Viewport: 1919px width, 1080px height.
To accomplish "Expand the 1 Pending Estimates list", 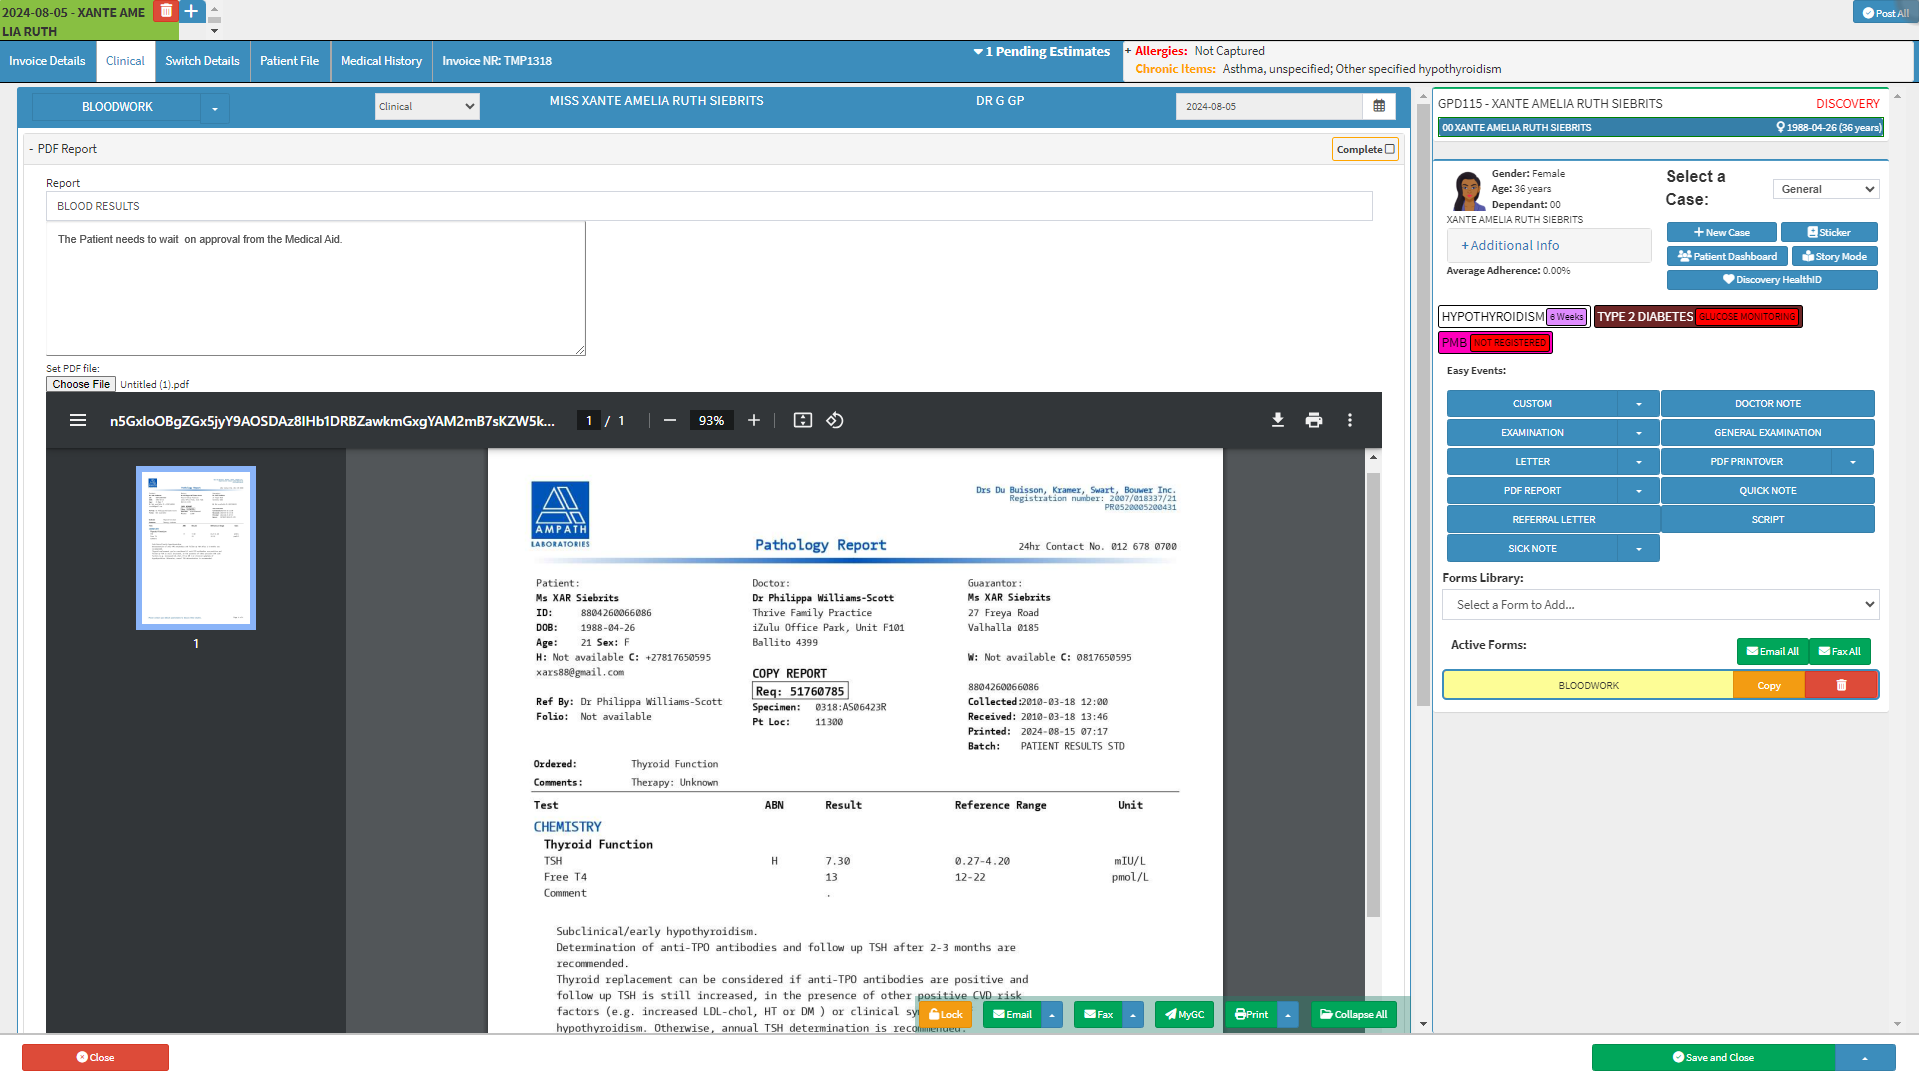I will coord(1042,52).
